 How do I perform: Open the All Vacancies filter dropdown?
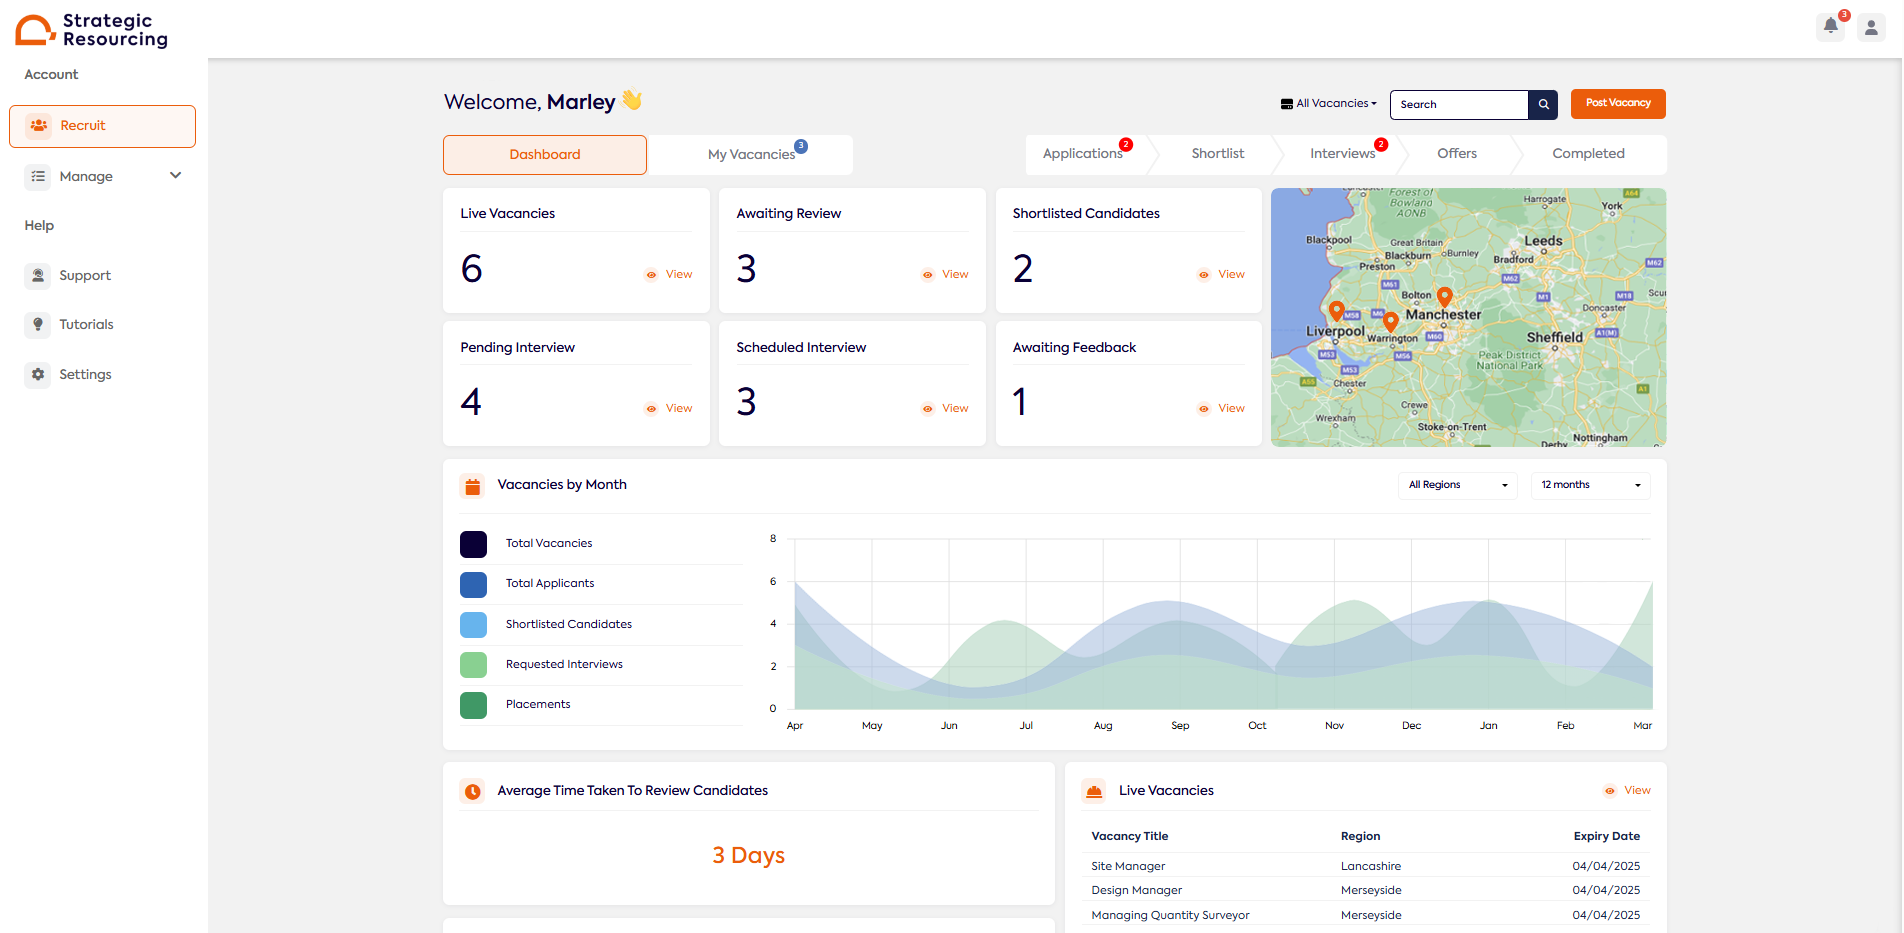click(x=1329, y=104)
